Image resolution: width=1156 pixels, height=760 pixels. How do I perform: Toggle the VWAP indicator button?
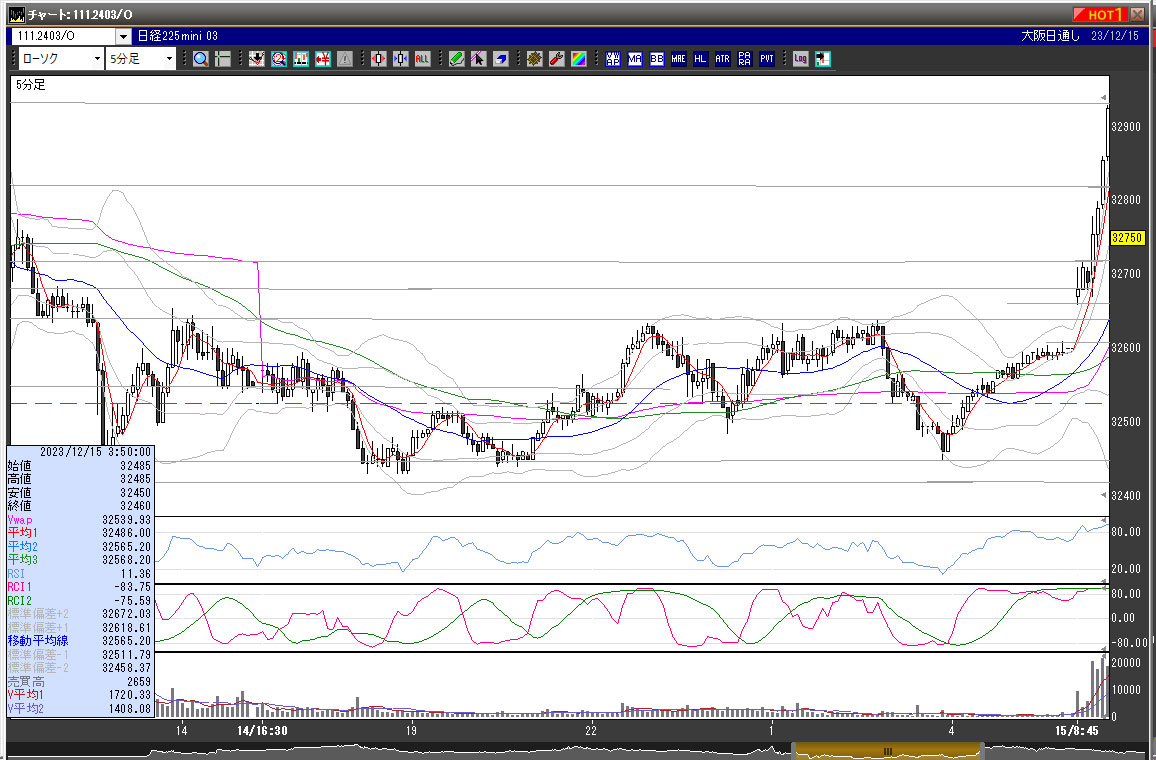pyautogui.click(x=613, y=59)
